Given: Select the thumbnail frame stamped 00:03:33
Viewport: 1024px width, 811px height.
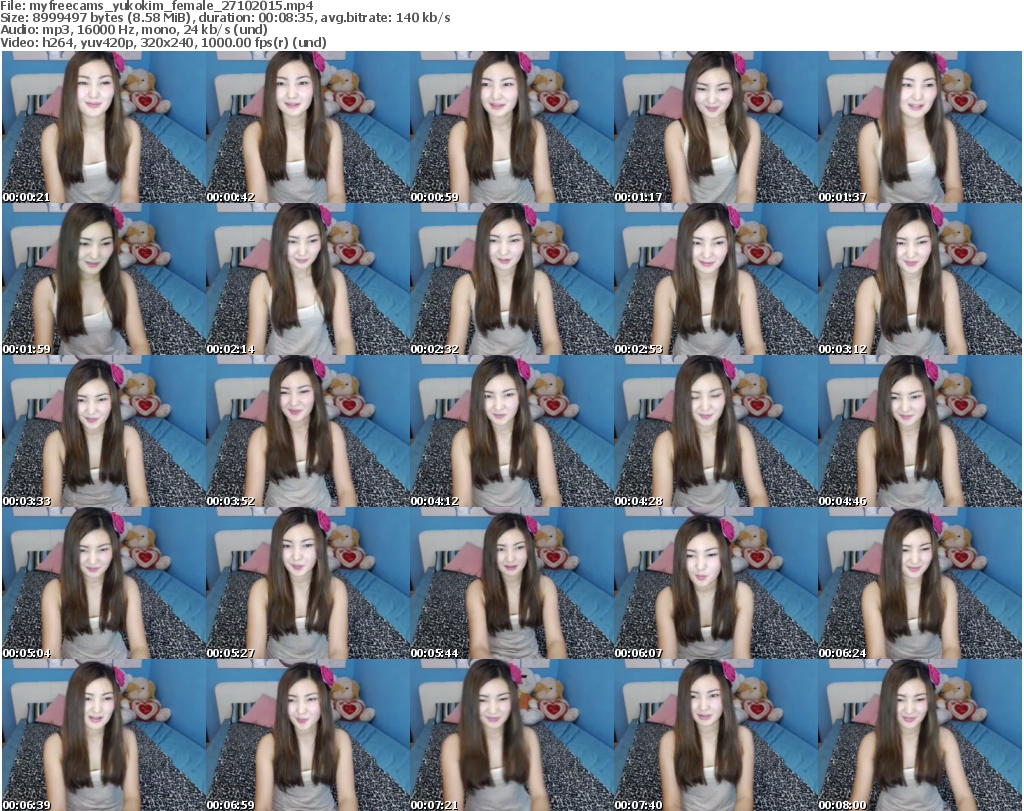Looking at the screenshot, I should [104, 431].
